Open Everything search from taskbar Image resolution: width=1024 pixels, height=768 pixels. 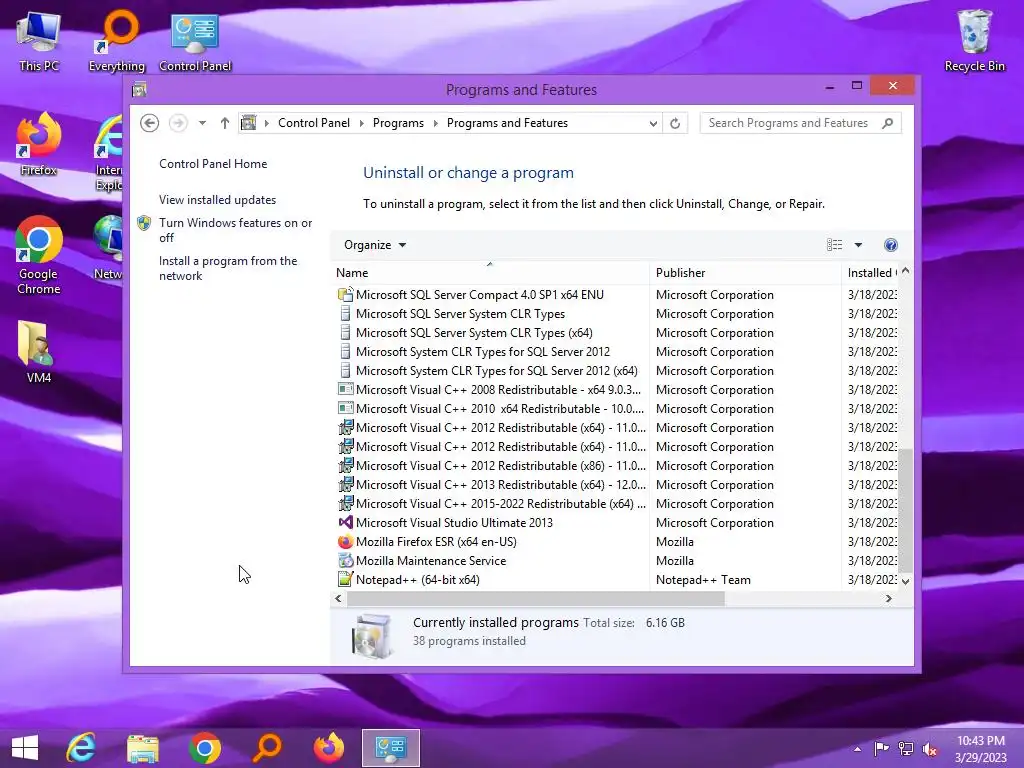pos(267,748)
